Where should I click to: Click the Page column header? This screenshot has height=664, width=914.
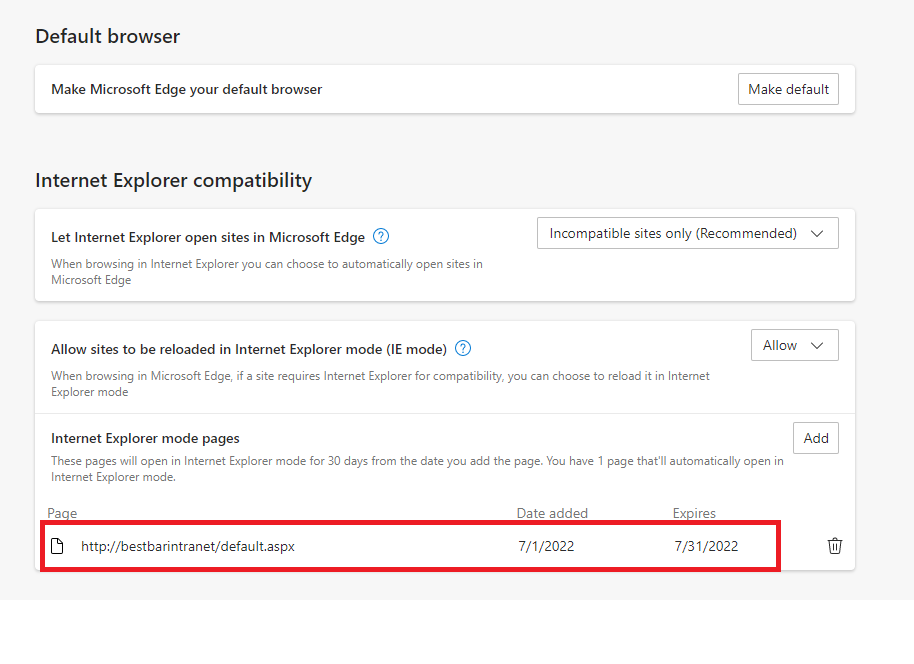click(x=62, y=513)
